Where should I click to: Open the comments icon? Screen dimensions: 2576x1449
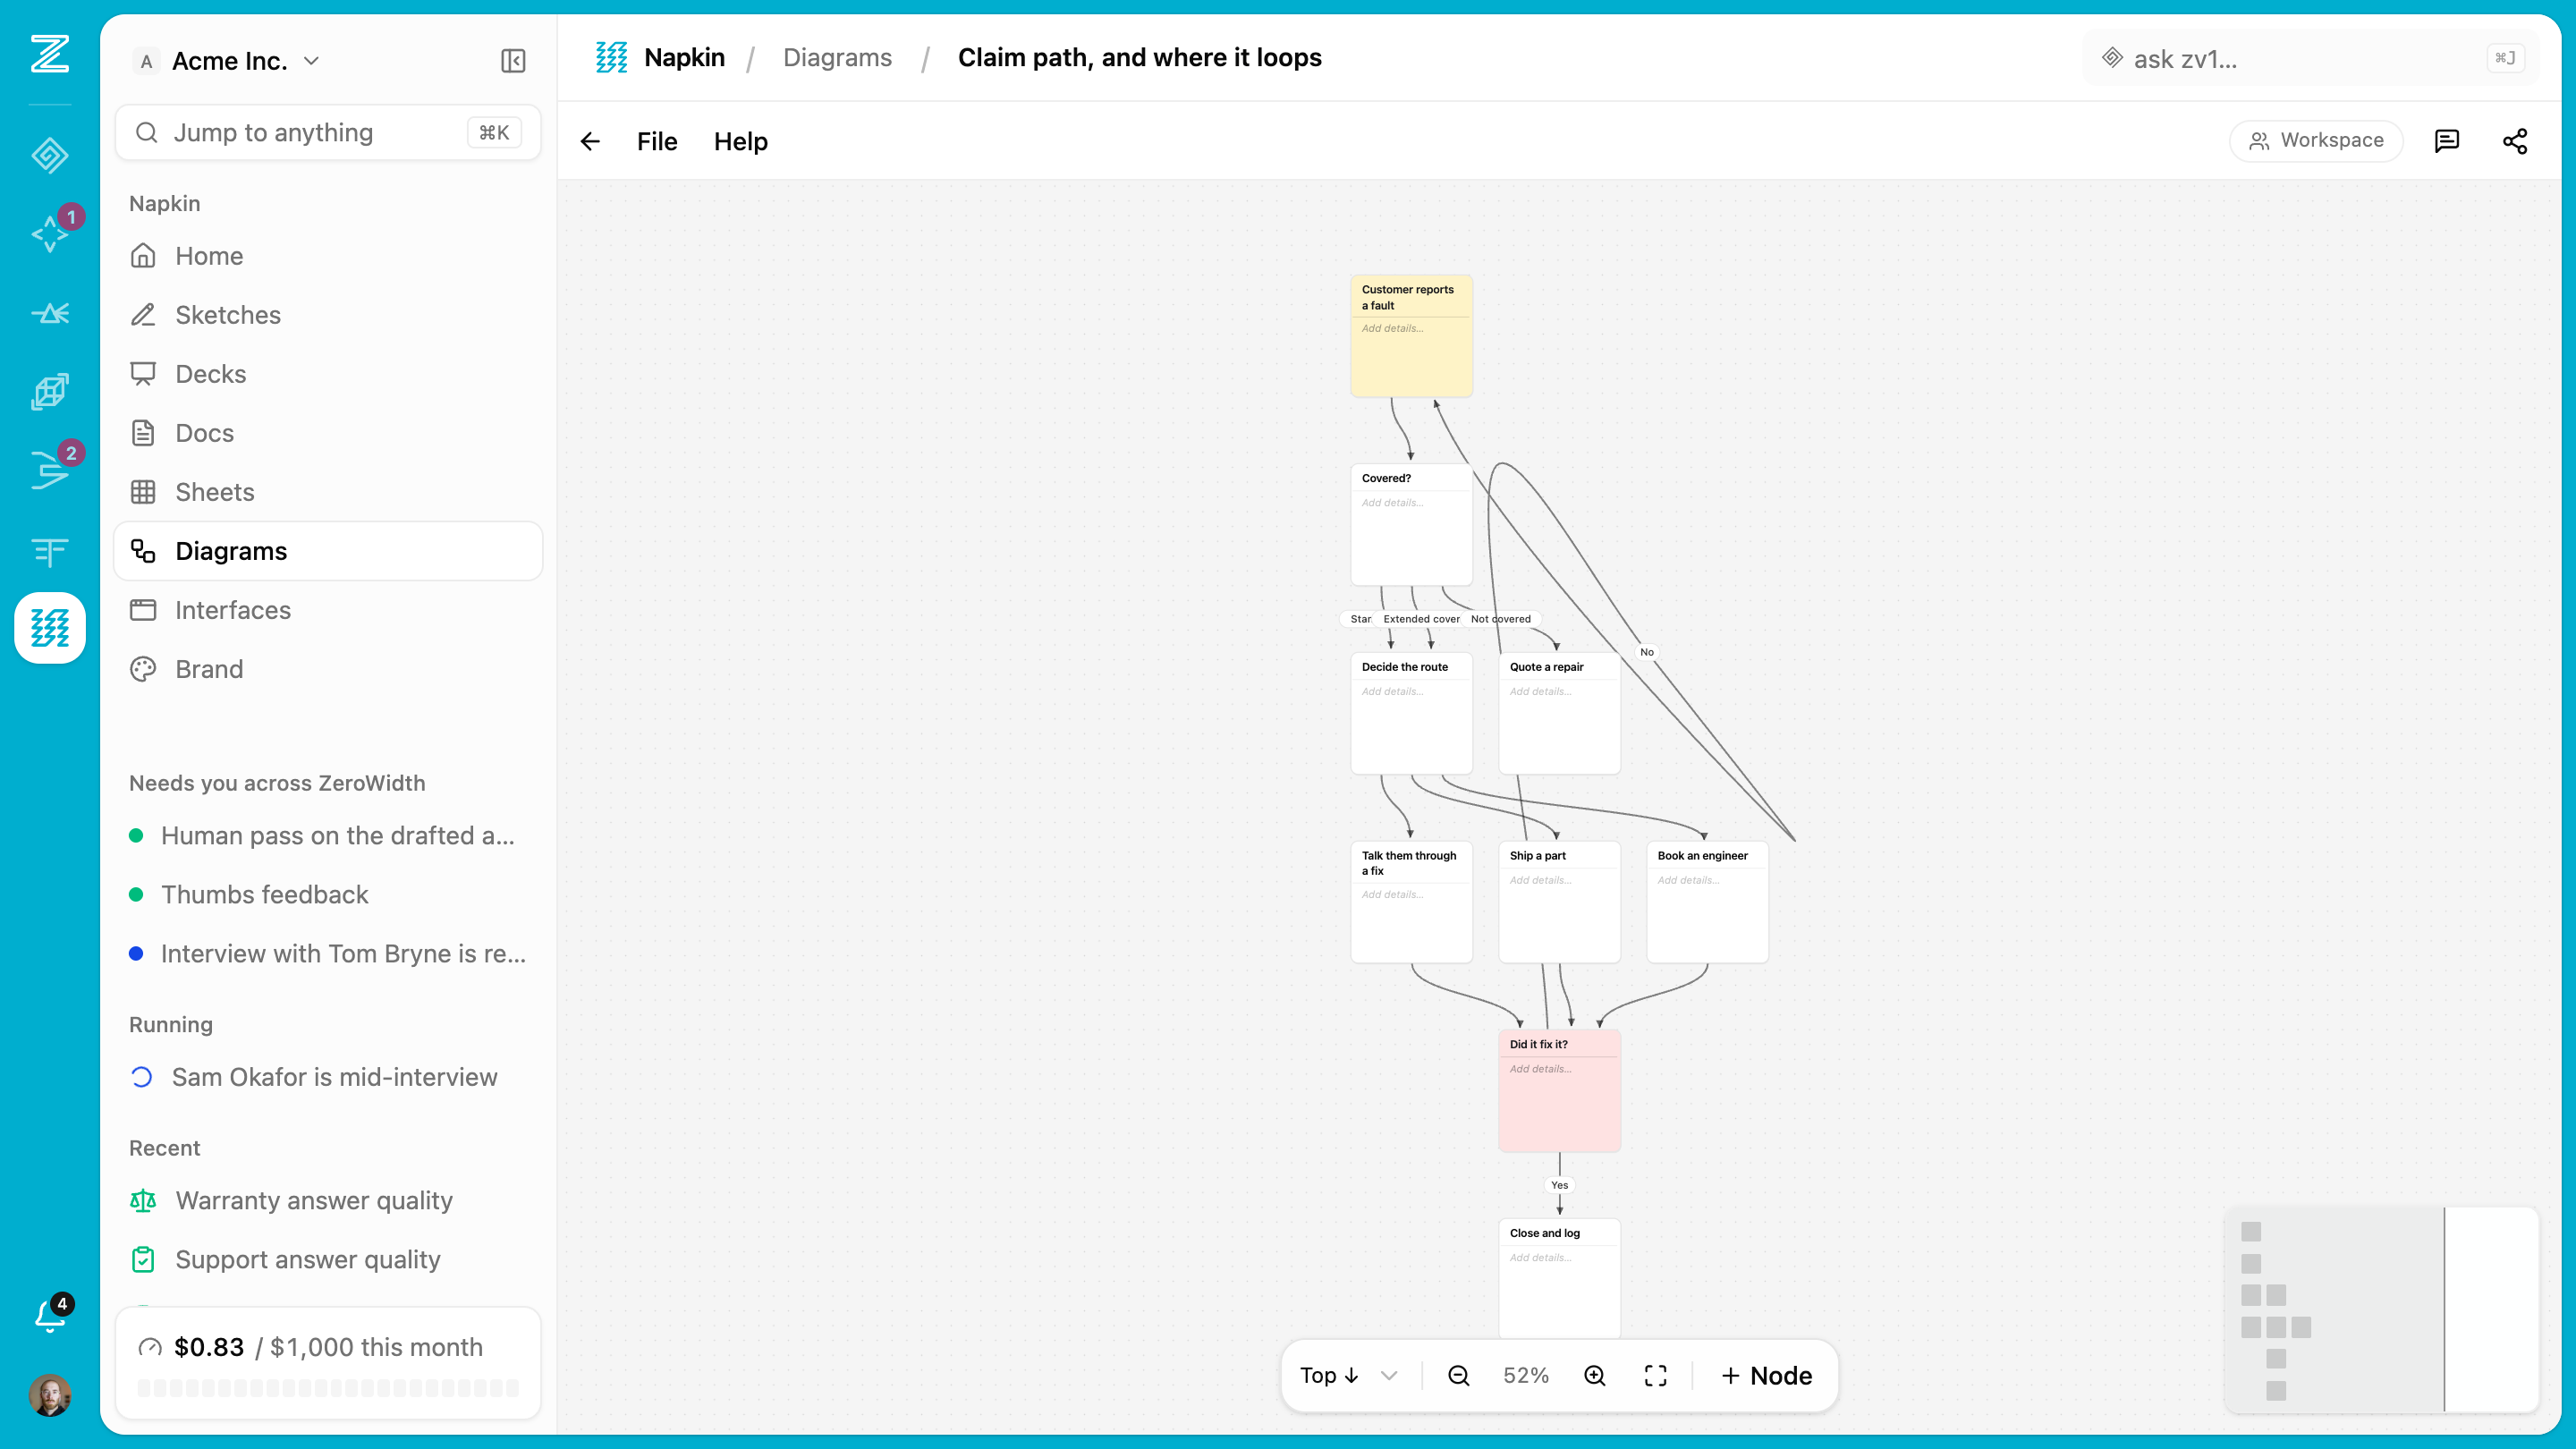point(2446,141)
